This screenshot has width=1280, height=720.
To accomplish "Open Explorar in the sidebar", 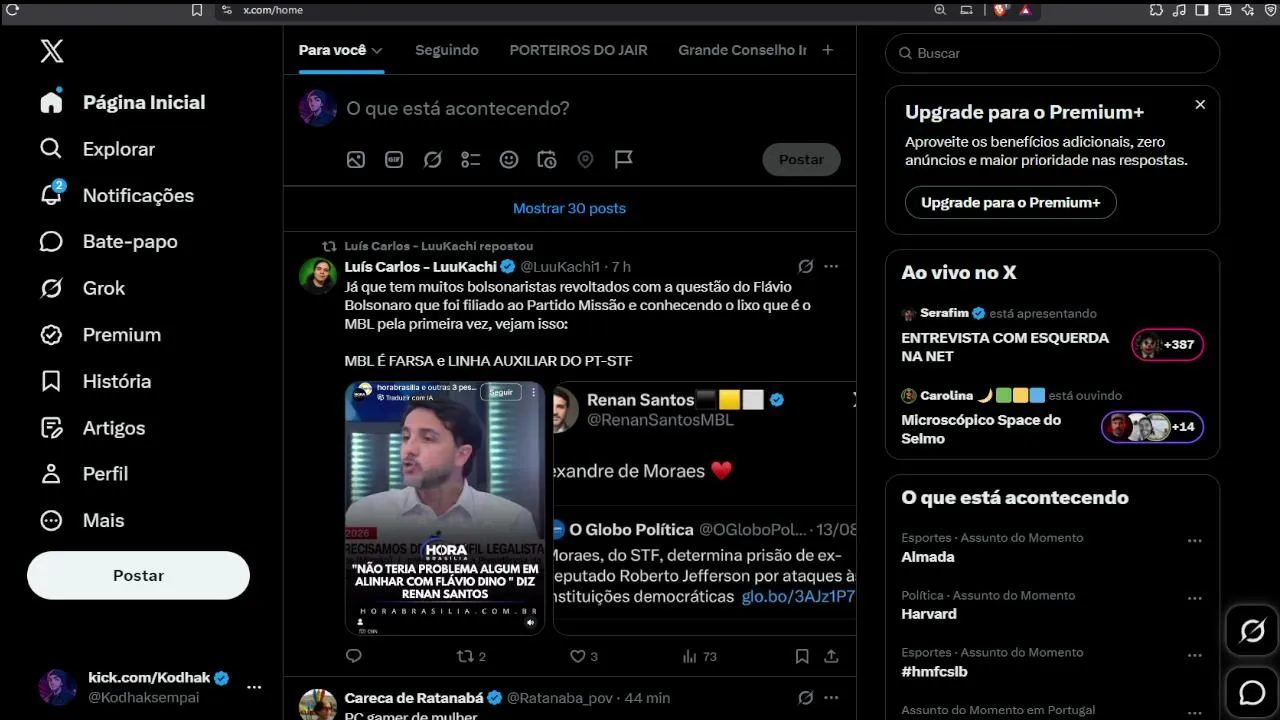I will click(98, 149).
